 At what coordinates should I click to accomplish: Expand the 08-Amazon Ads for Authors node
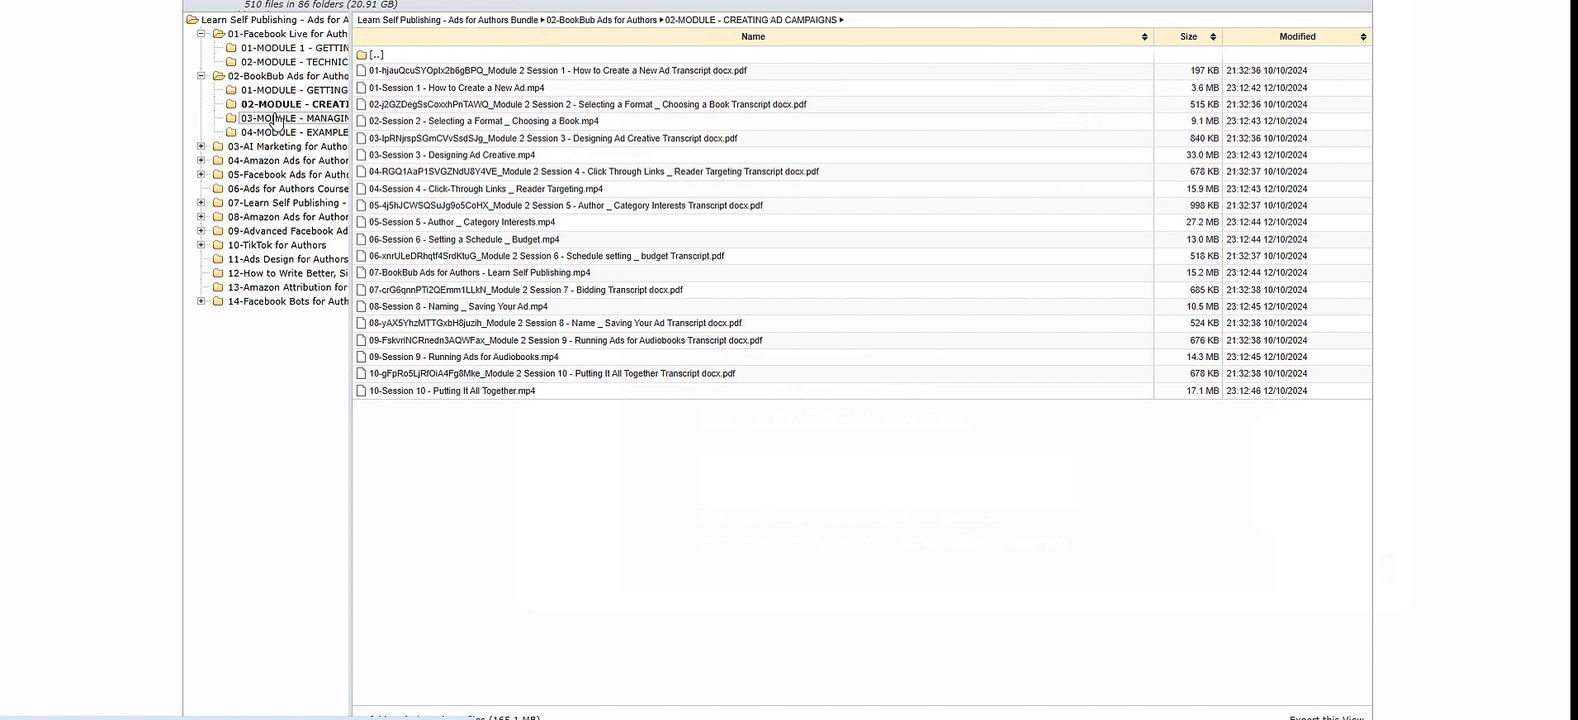pyautogui.click(x=201, y=217)
